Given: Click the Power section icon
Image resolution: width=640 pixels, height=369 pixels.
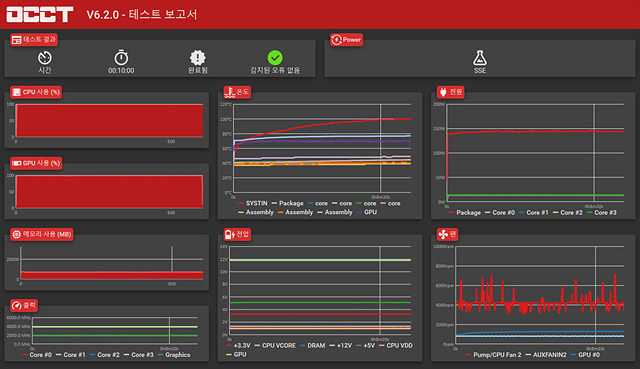Looking at the screenshot, I should [x=336, y=40].
